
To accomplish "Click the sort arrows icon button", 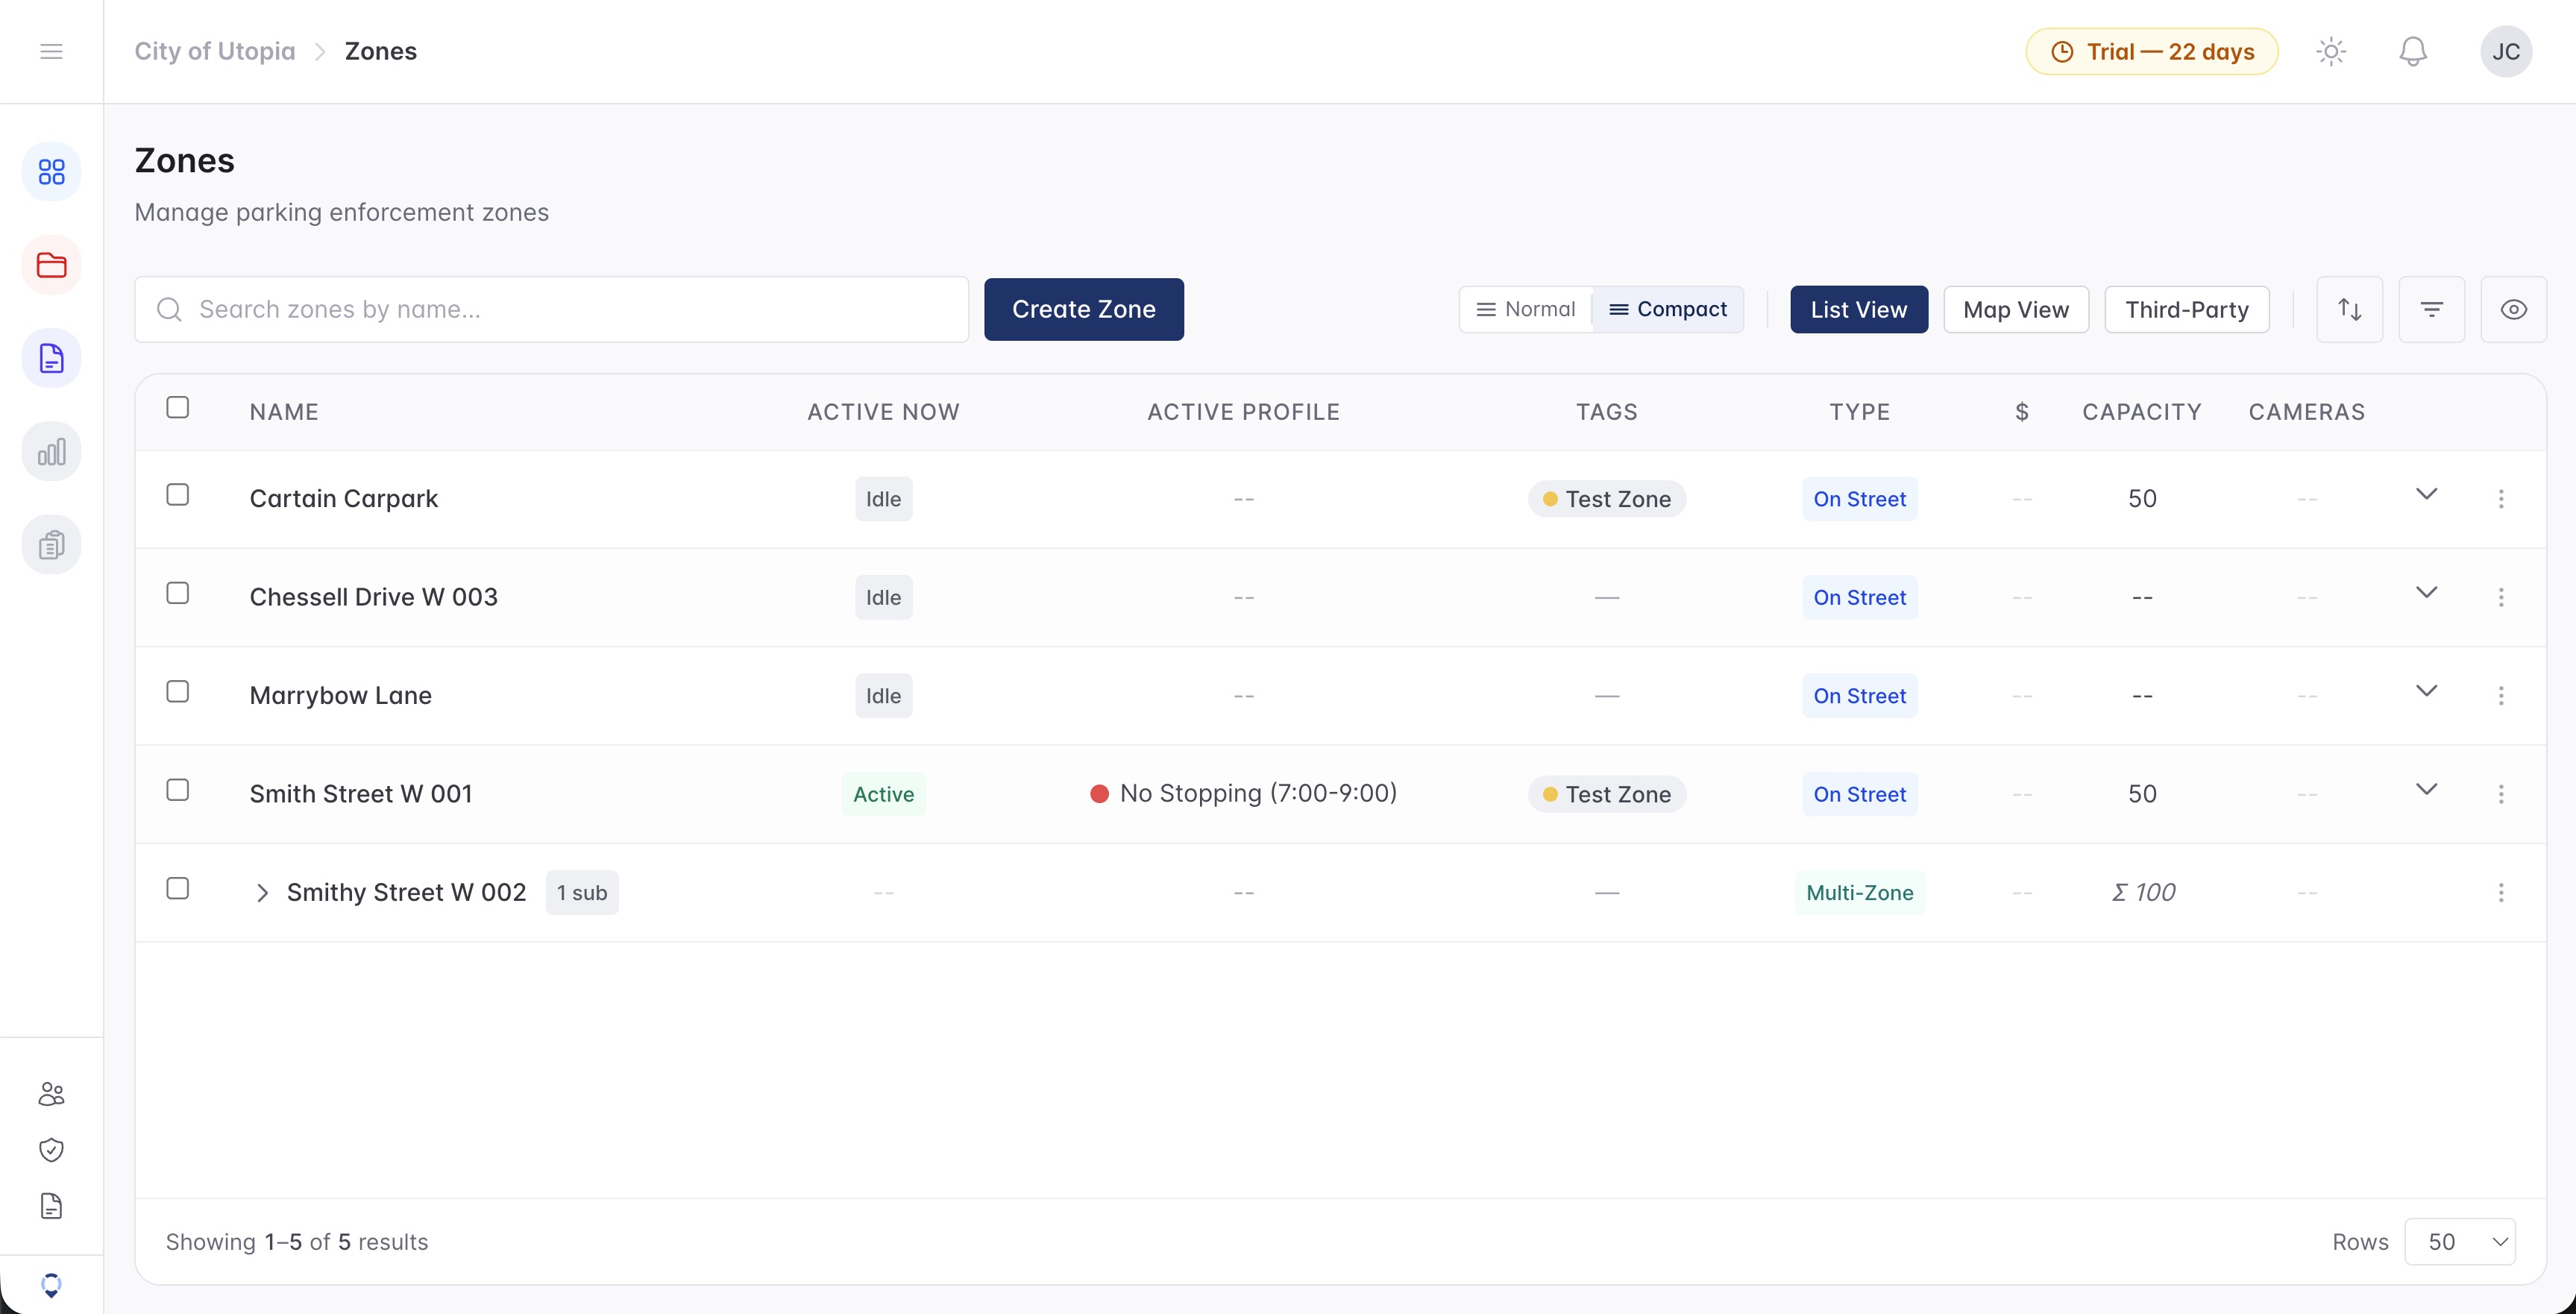I will (x=2350, y=310).
